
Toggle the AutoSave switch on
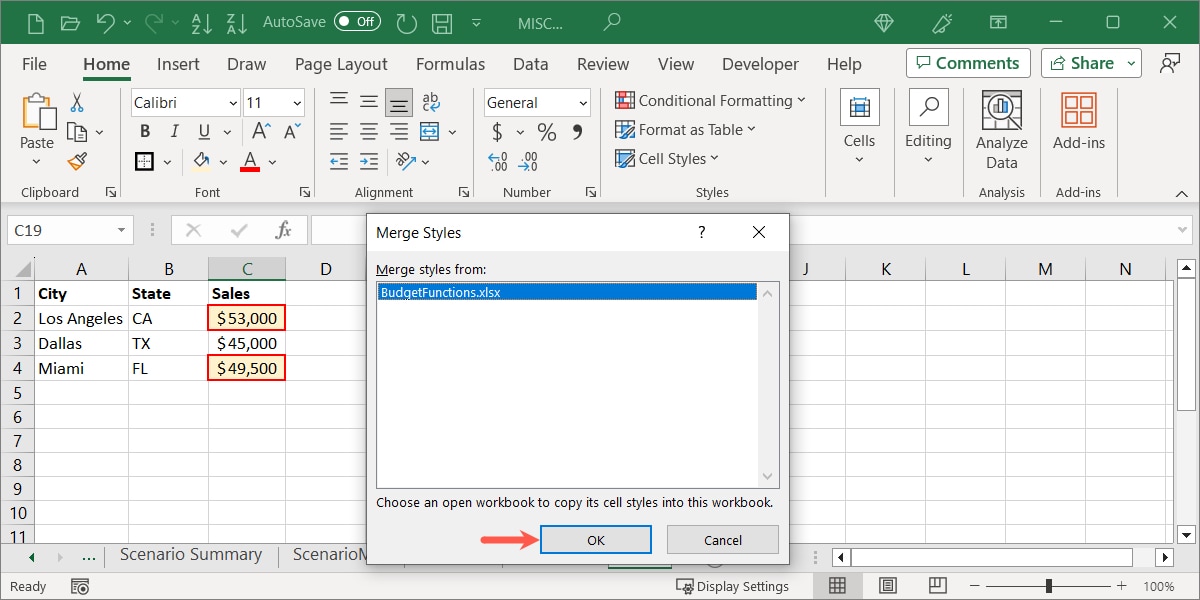pyautogui.click(x=357, y=20)
